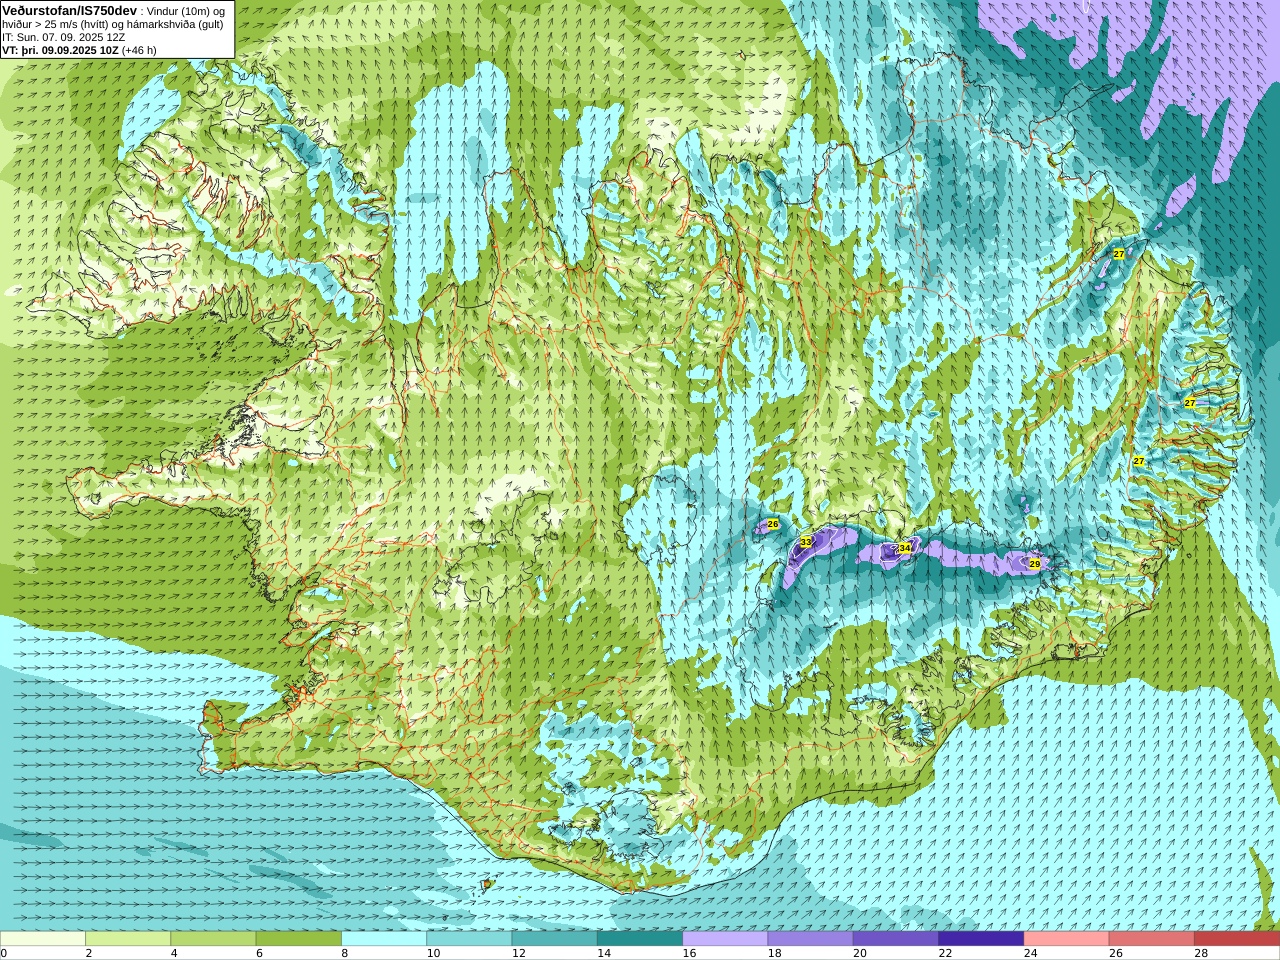This screenshot has height=960, width=1280.
Task: Pick the deep indigo 22–24 m/s legend swatch
Action: [981, 939]
